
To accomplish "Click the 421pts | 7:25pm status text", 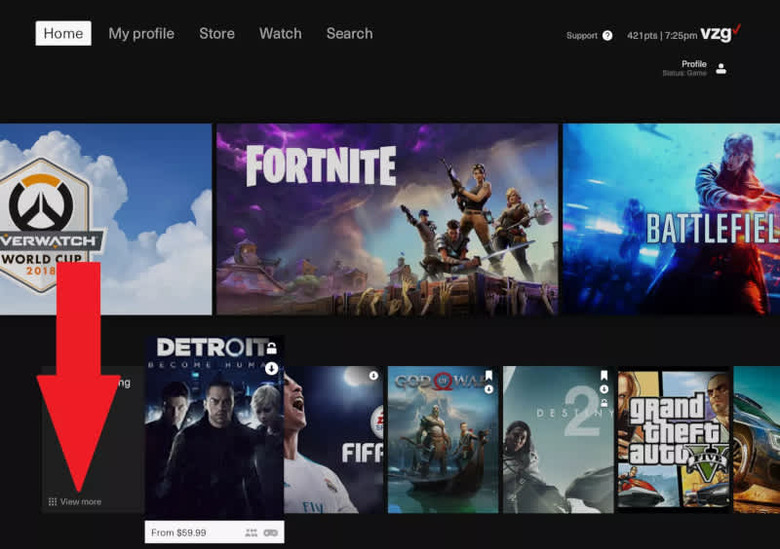I will 662,35.
